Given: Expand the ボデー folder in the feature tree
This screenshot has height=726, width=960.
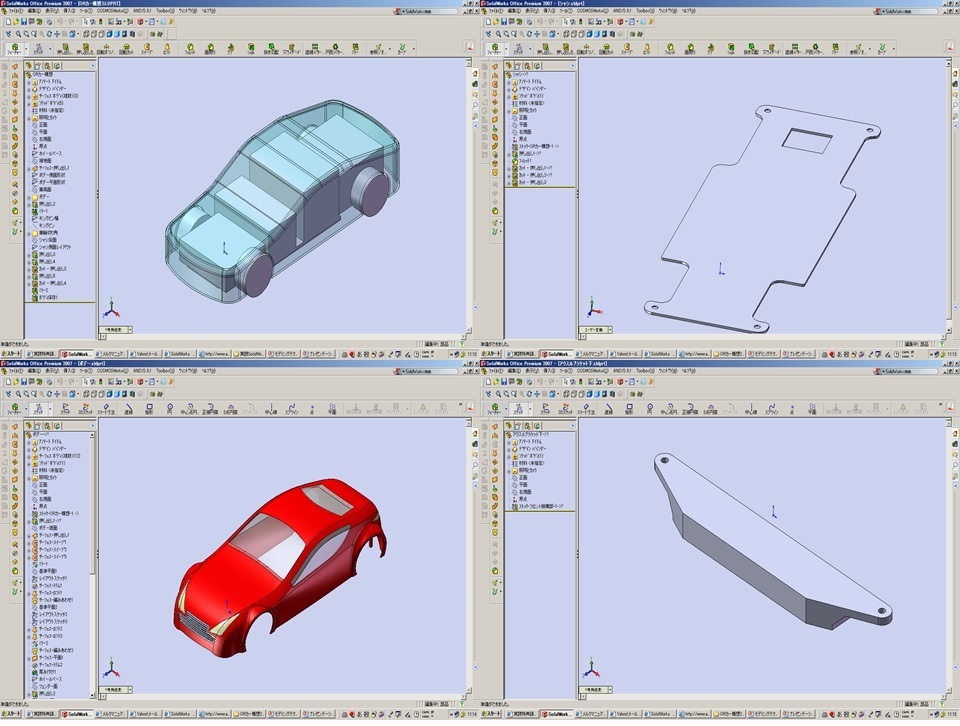Looking at the screenshot, I should 28,196.
